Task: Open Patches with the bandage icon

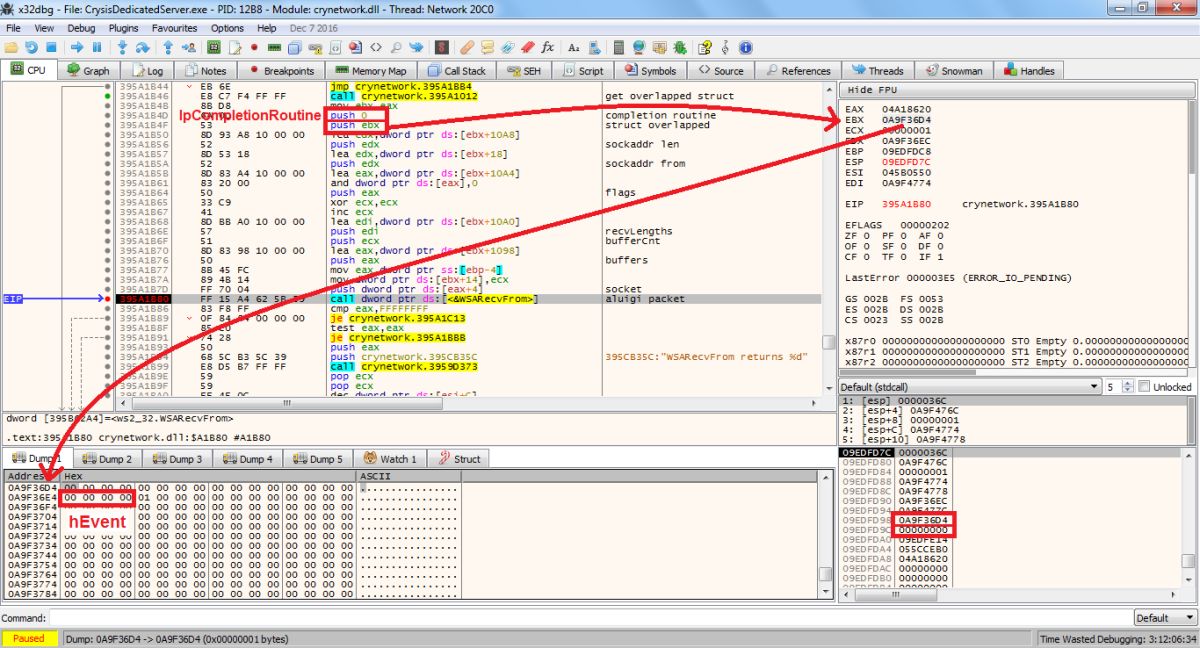Action: 467,47
